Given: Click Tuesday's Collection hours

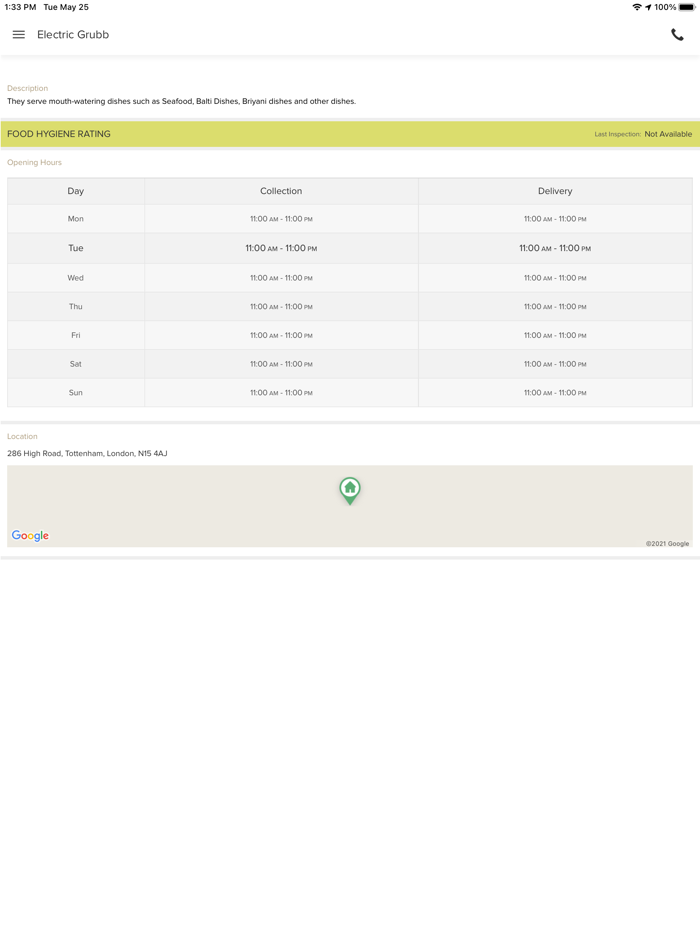Looking at the screenshot, I should point(281,248).
